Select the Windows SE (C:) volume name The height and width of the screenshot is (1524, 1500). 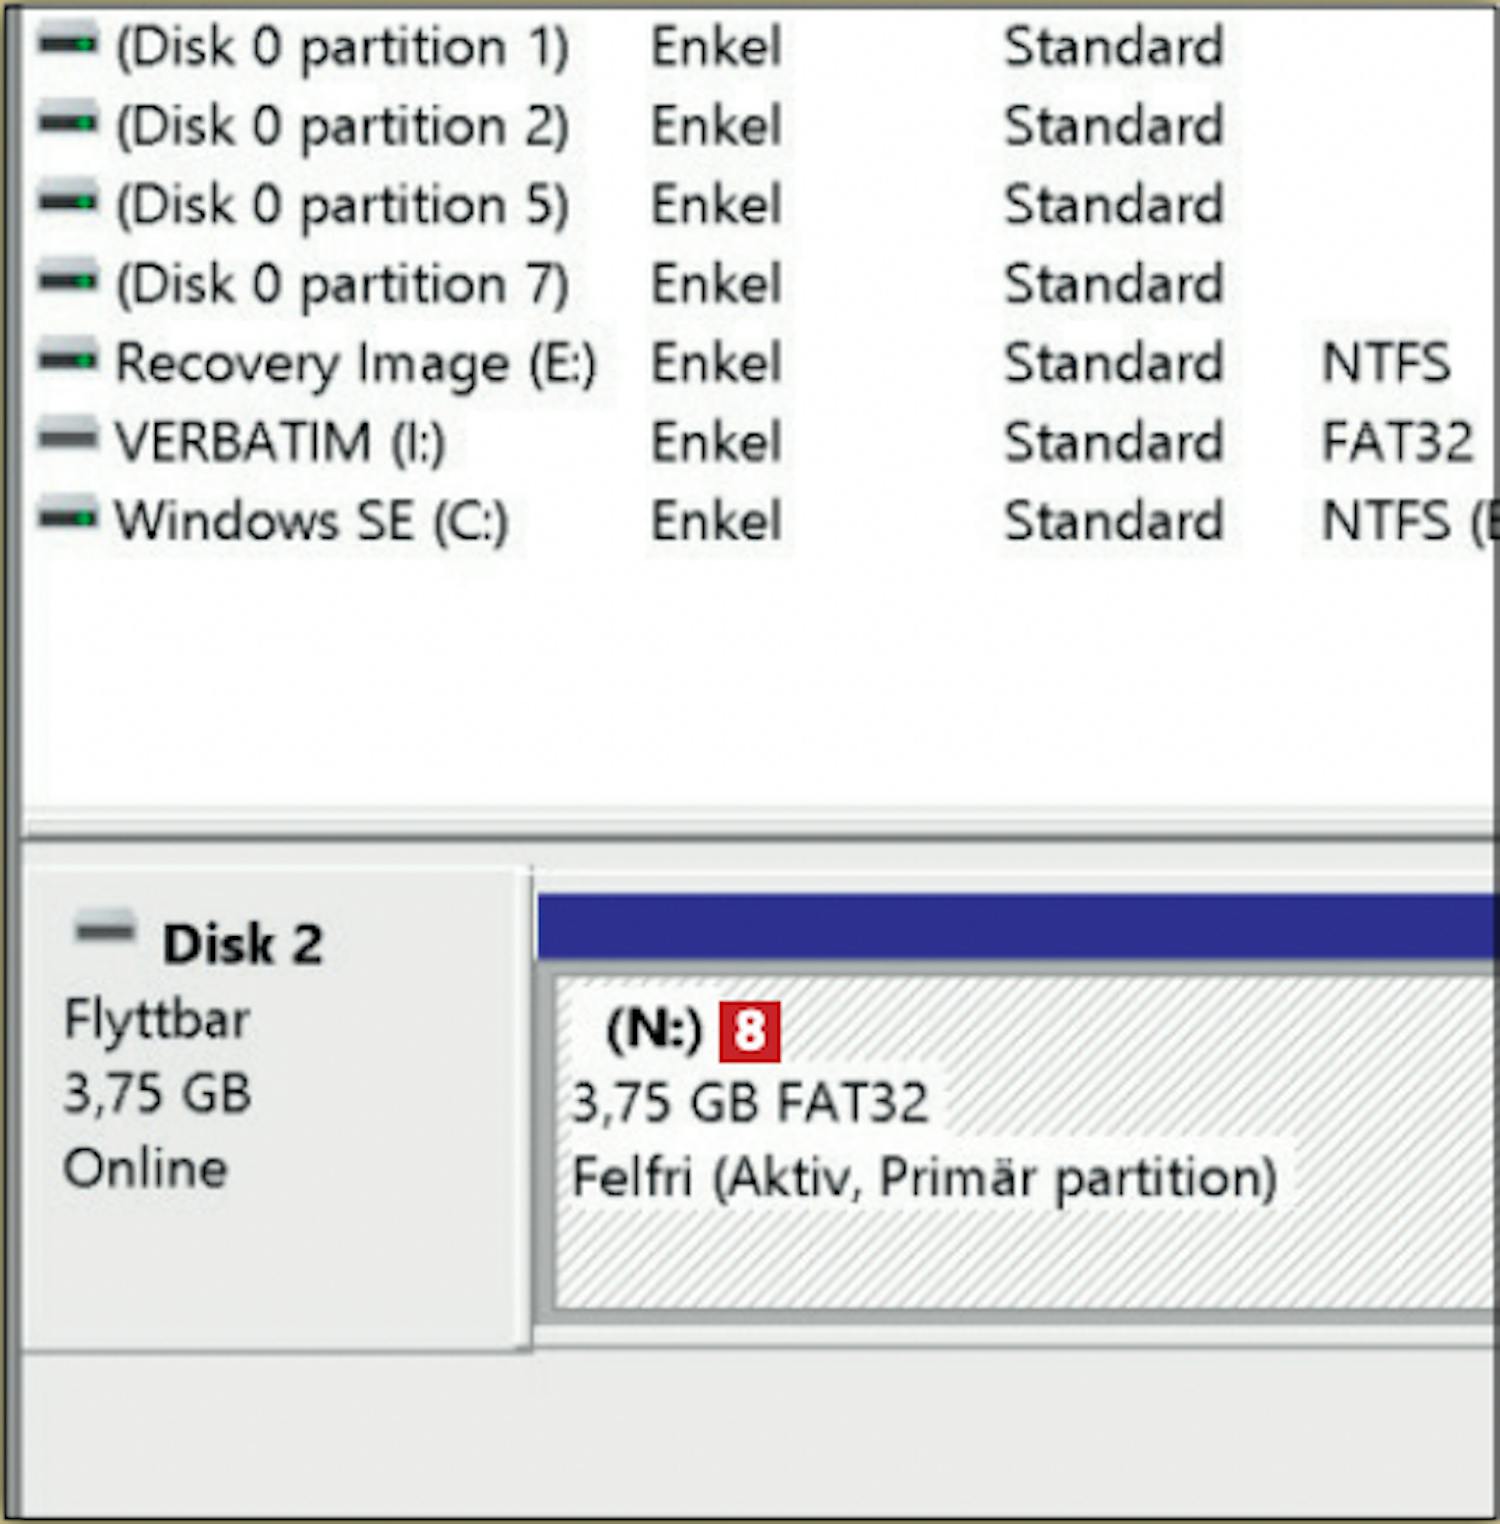[311, 521]
